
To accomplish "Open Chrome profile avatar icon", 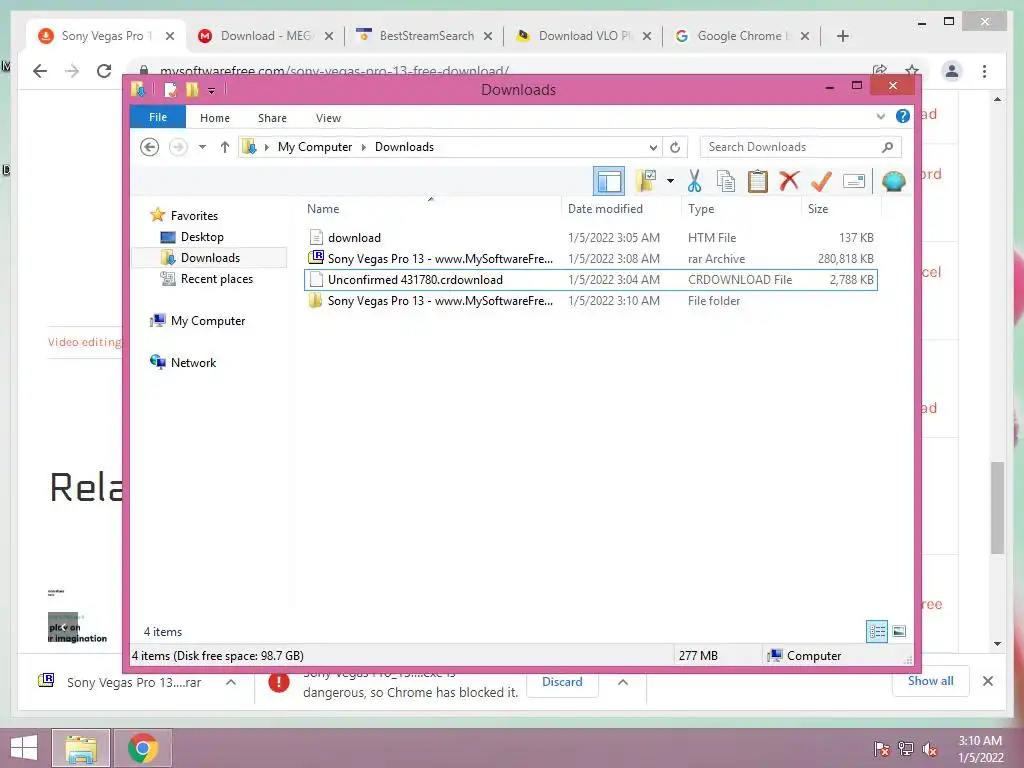I will coord(952,71).
